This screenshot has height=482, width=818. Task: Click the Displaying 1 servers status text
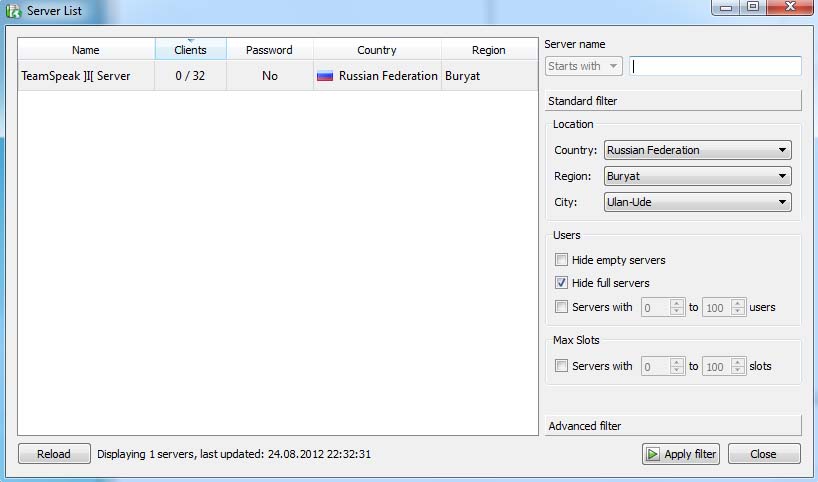pyautogui.click(x=234, y=454)
